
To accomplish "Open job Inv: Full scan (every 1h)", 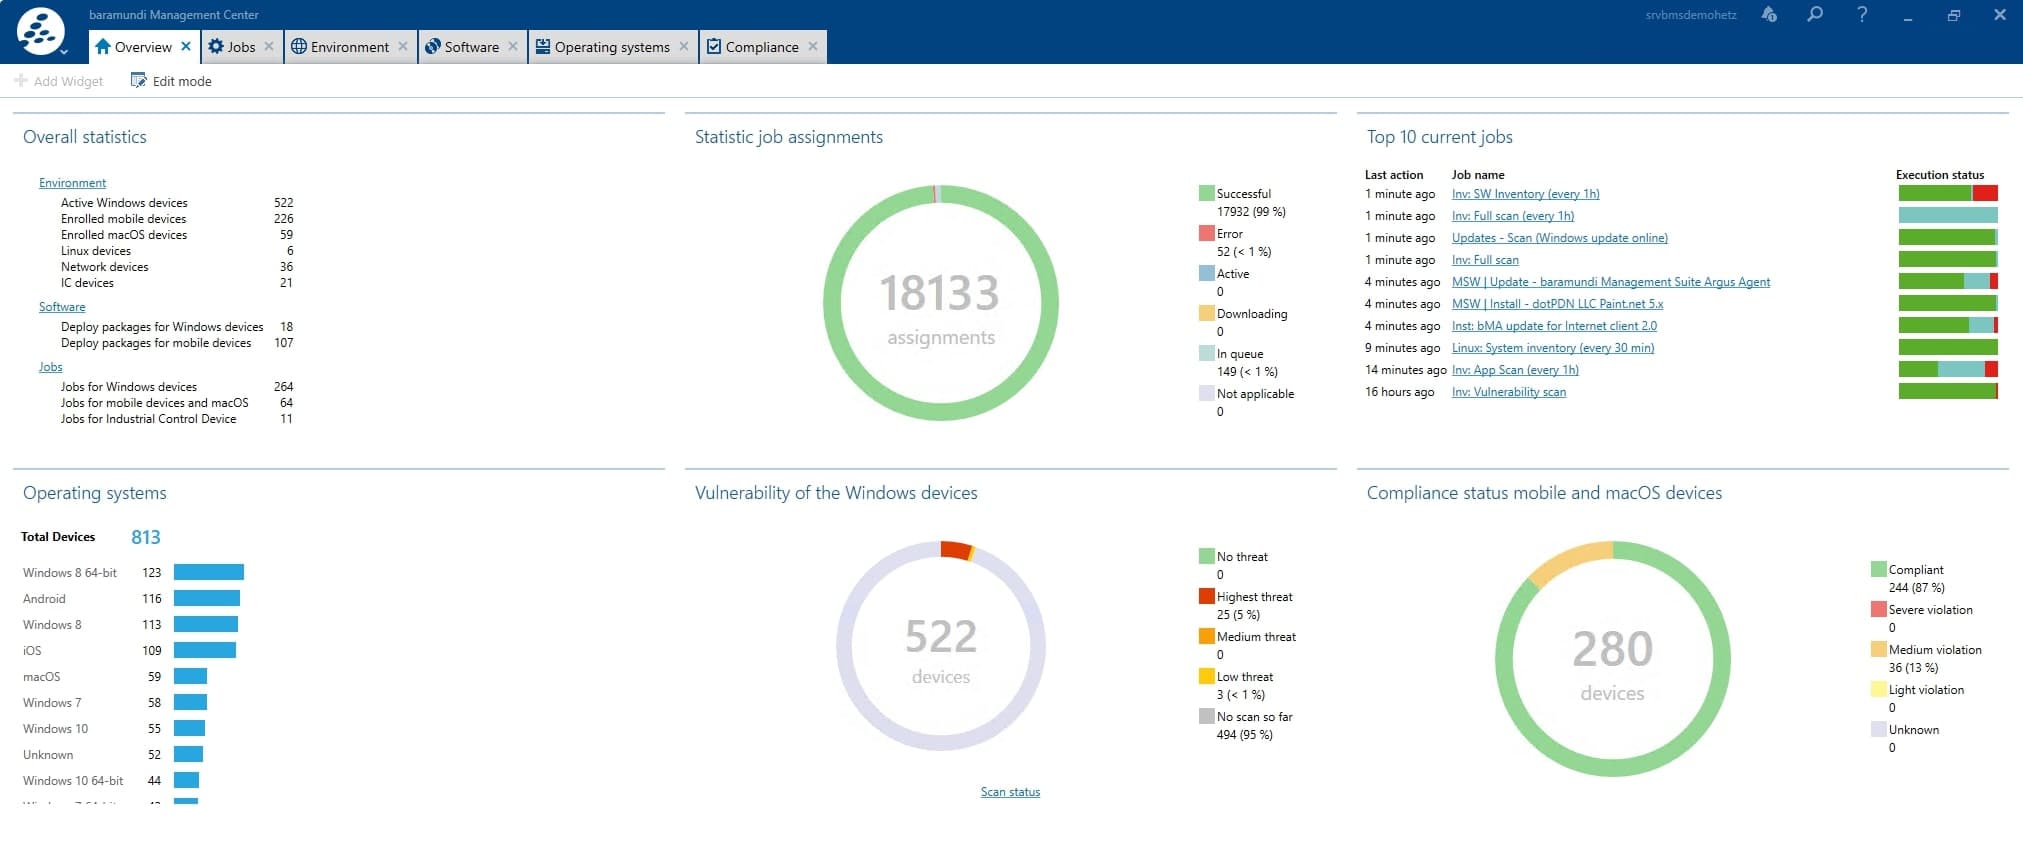I will 1513,216.
